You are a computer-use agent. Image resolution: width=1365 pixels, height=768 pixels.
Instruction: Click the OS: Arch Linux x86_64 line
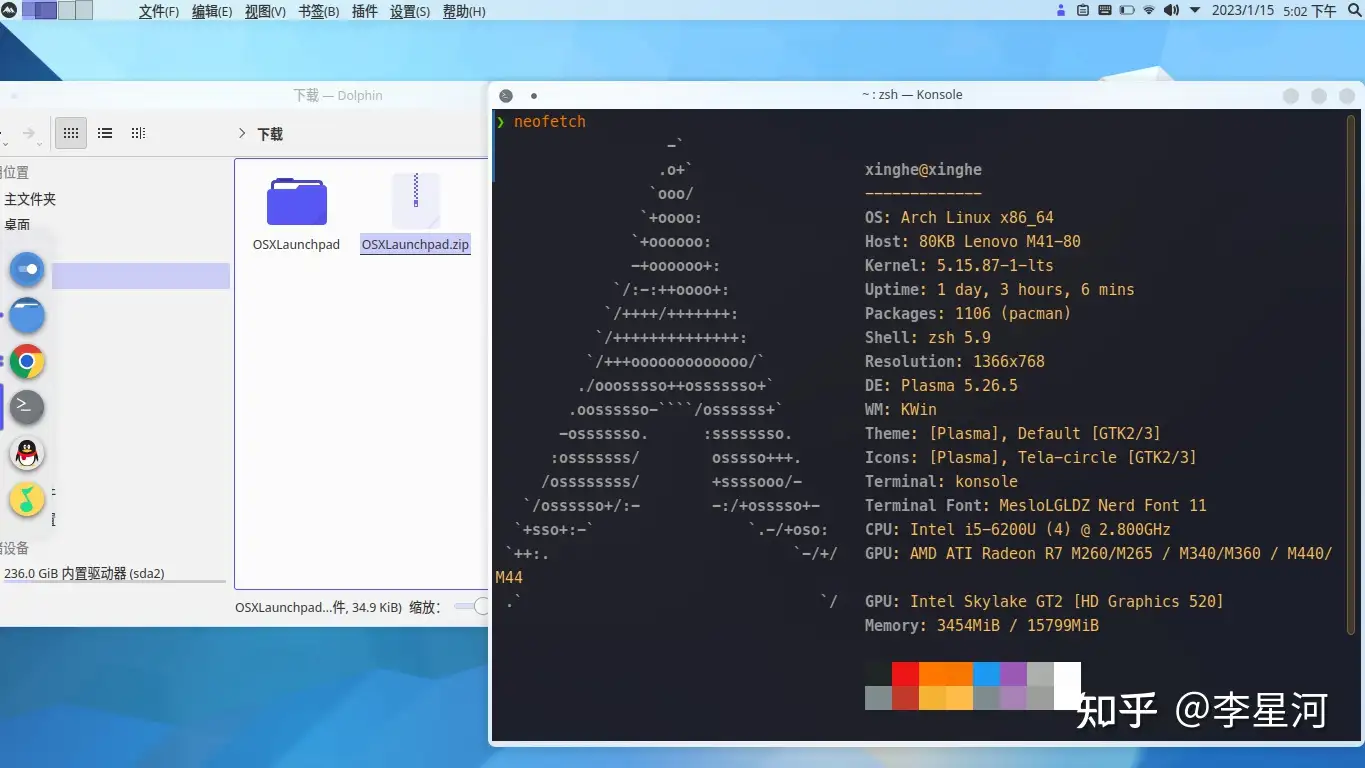pos(959,217)
